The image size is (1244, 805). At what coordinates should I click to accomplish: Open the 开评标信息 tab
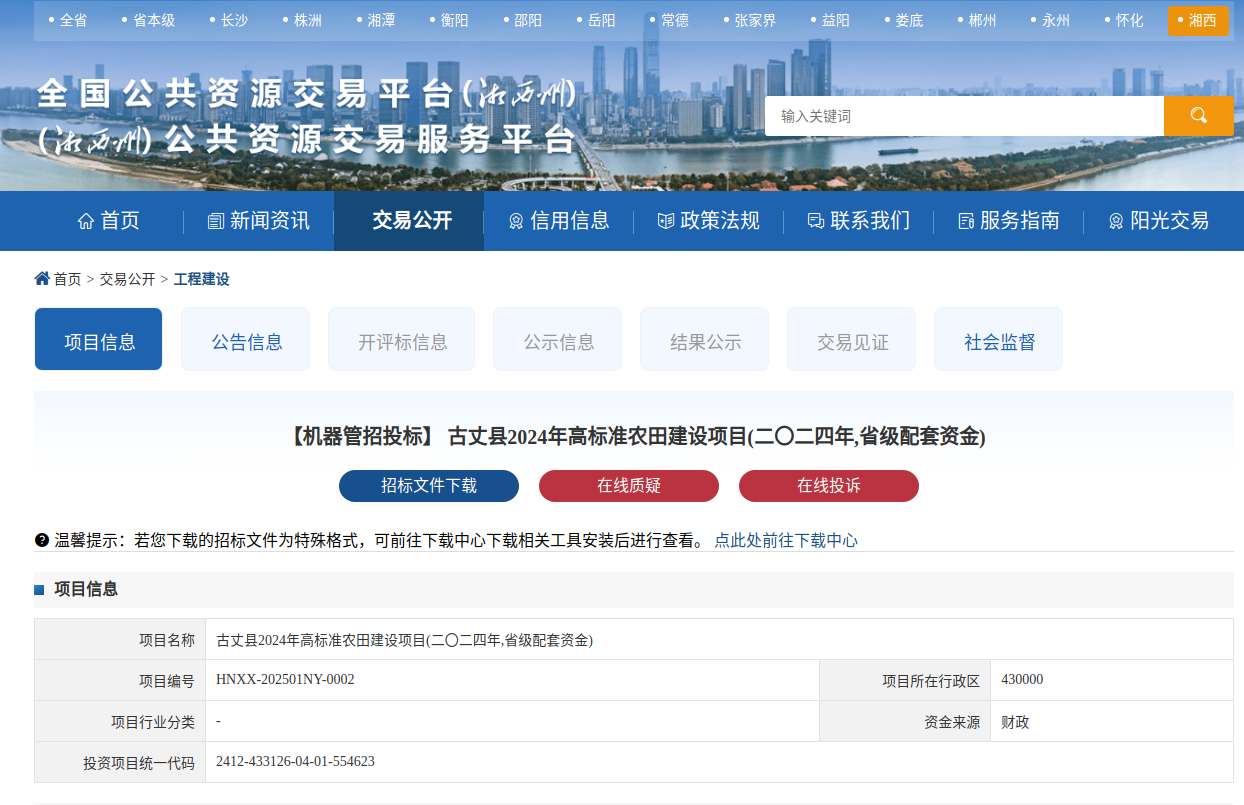402,339
